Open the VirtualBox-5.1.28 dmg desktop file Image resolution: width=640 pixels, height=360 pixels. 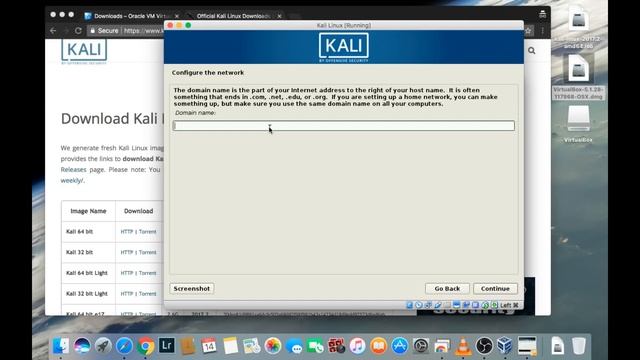[578, 78]
